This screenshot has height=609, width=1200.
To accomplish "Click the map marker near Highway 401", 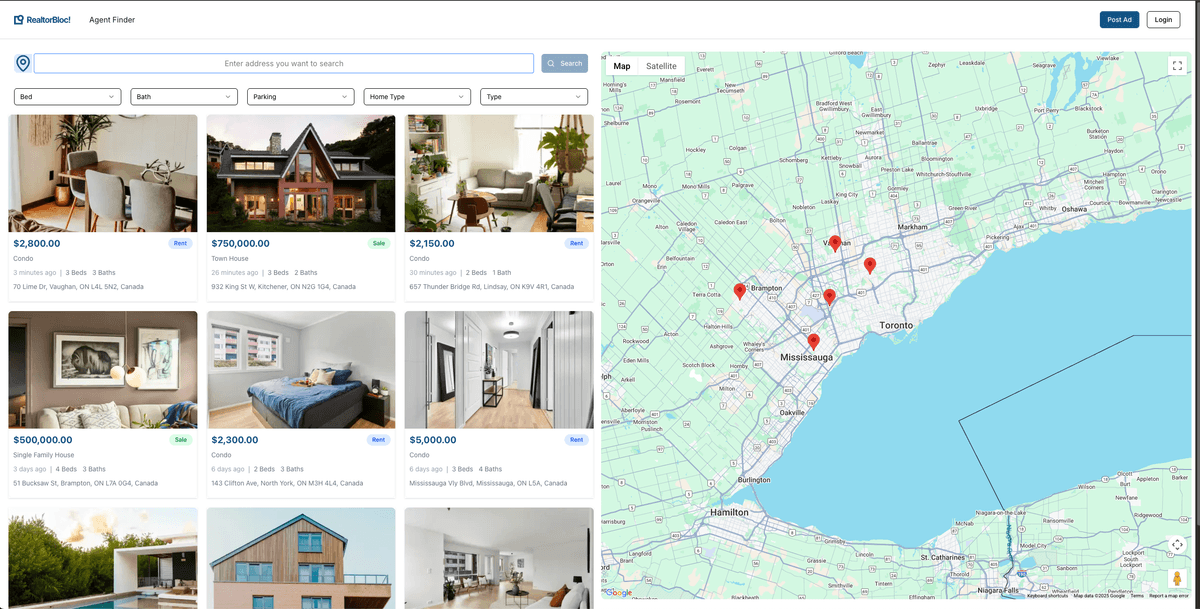I will tap(829, 297).
